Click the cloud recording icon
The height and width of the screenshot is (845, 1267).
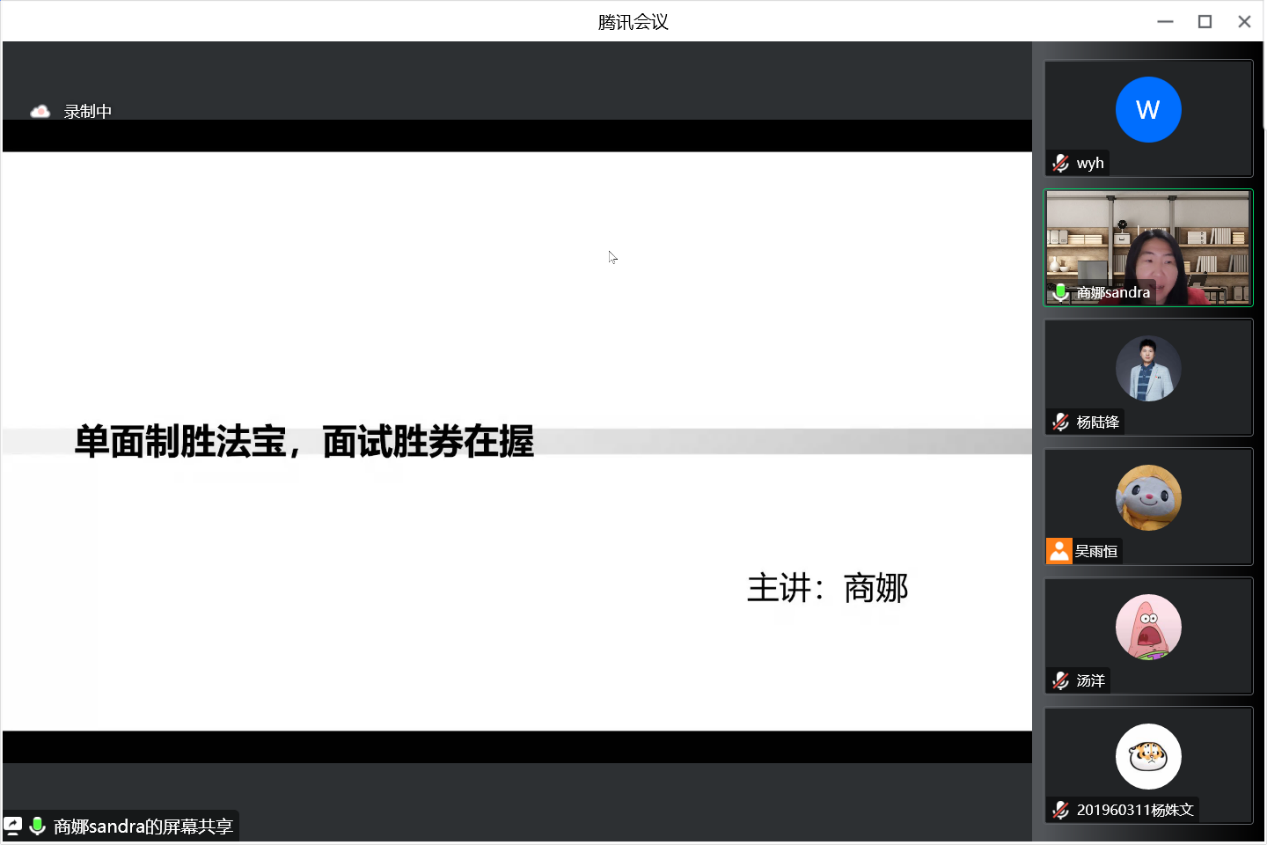pyautogui.click(x=40, y=112)
